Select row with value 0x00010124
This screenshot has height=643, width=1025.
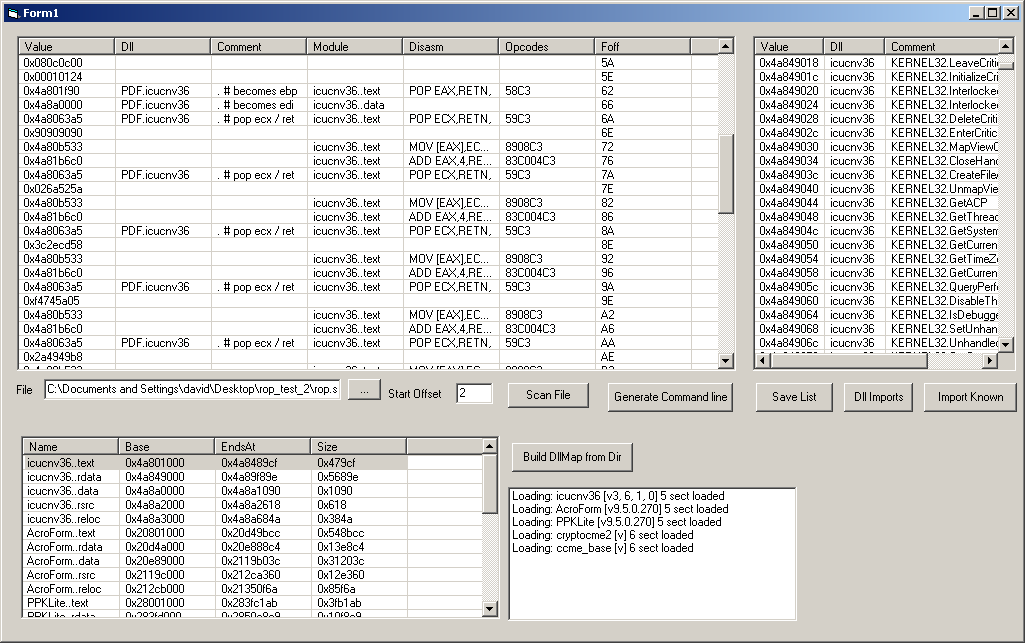pos(368,76)
